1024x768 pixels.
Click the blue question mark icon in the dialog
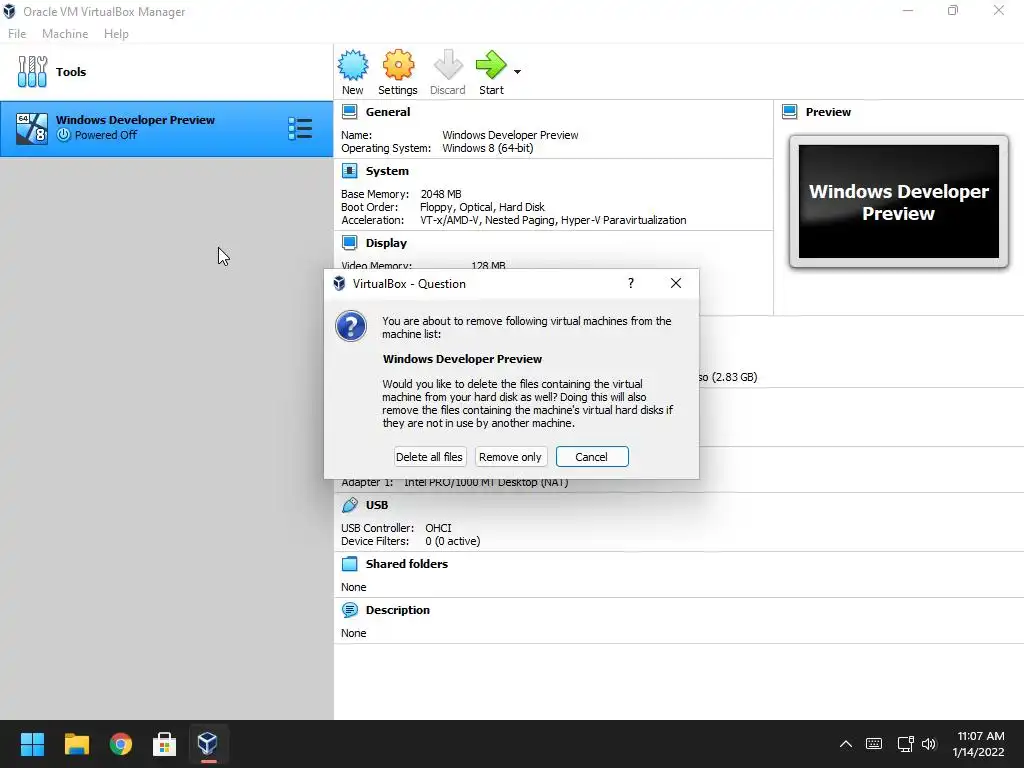[x=351, y=326]
